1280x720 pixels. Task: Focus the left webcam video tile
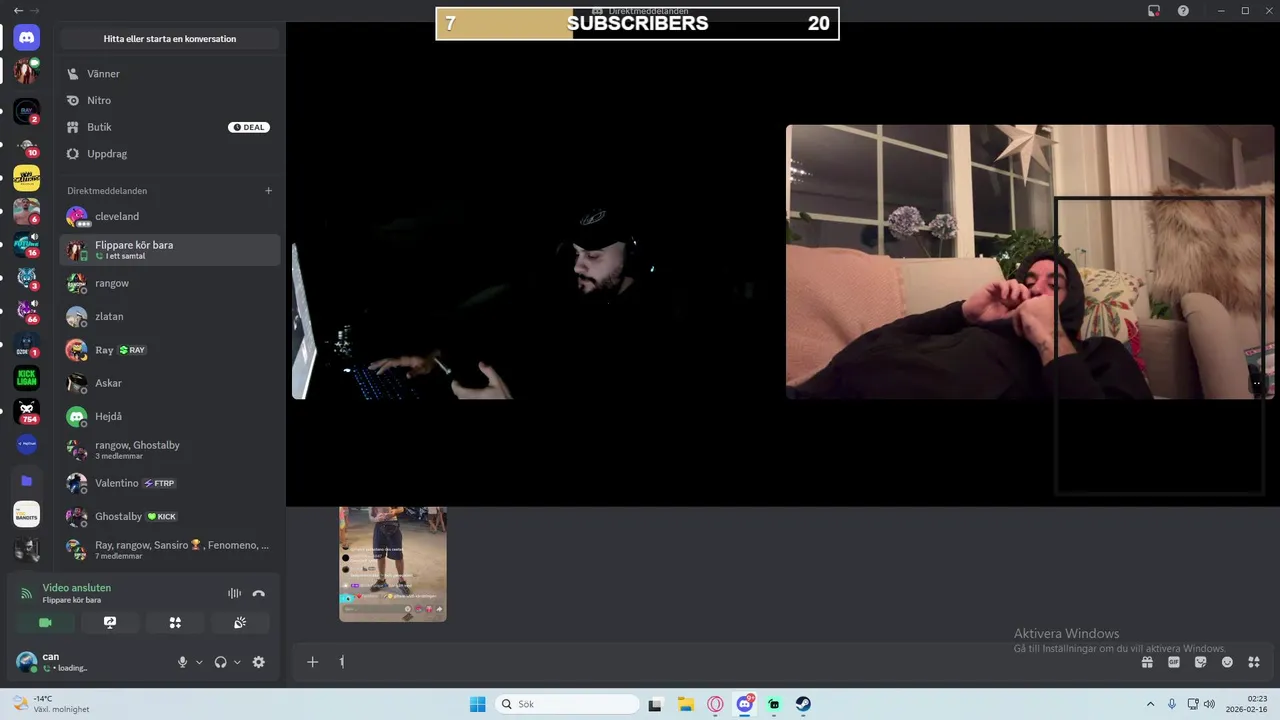click(536, 262)
